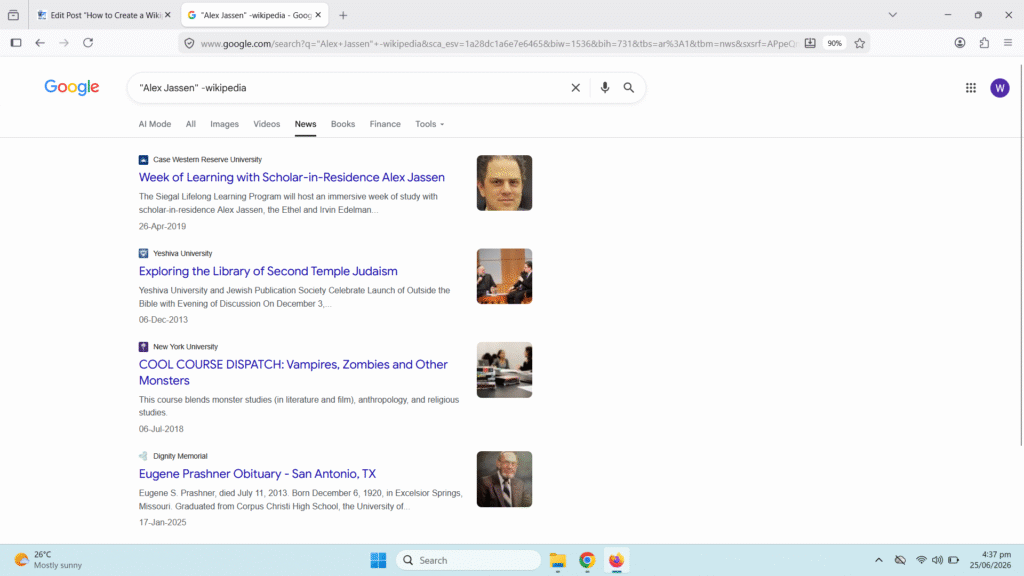Switch to the All results tab
This screenshot has width=1024, height=576.
(191, 124)
